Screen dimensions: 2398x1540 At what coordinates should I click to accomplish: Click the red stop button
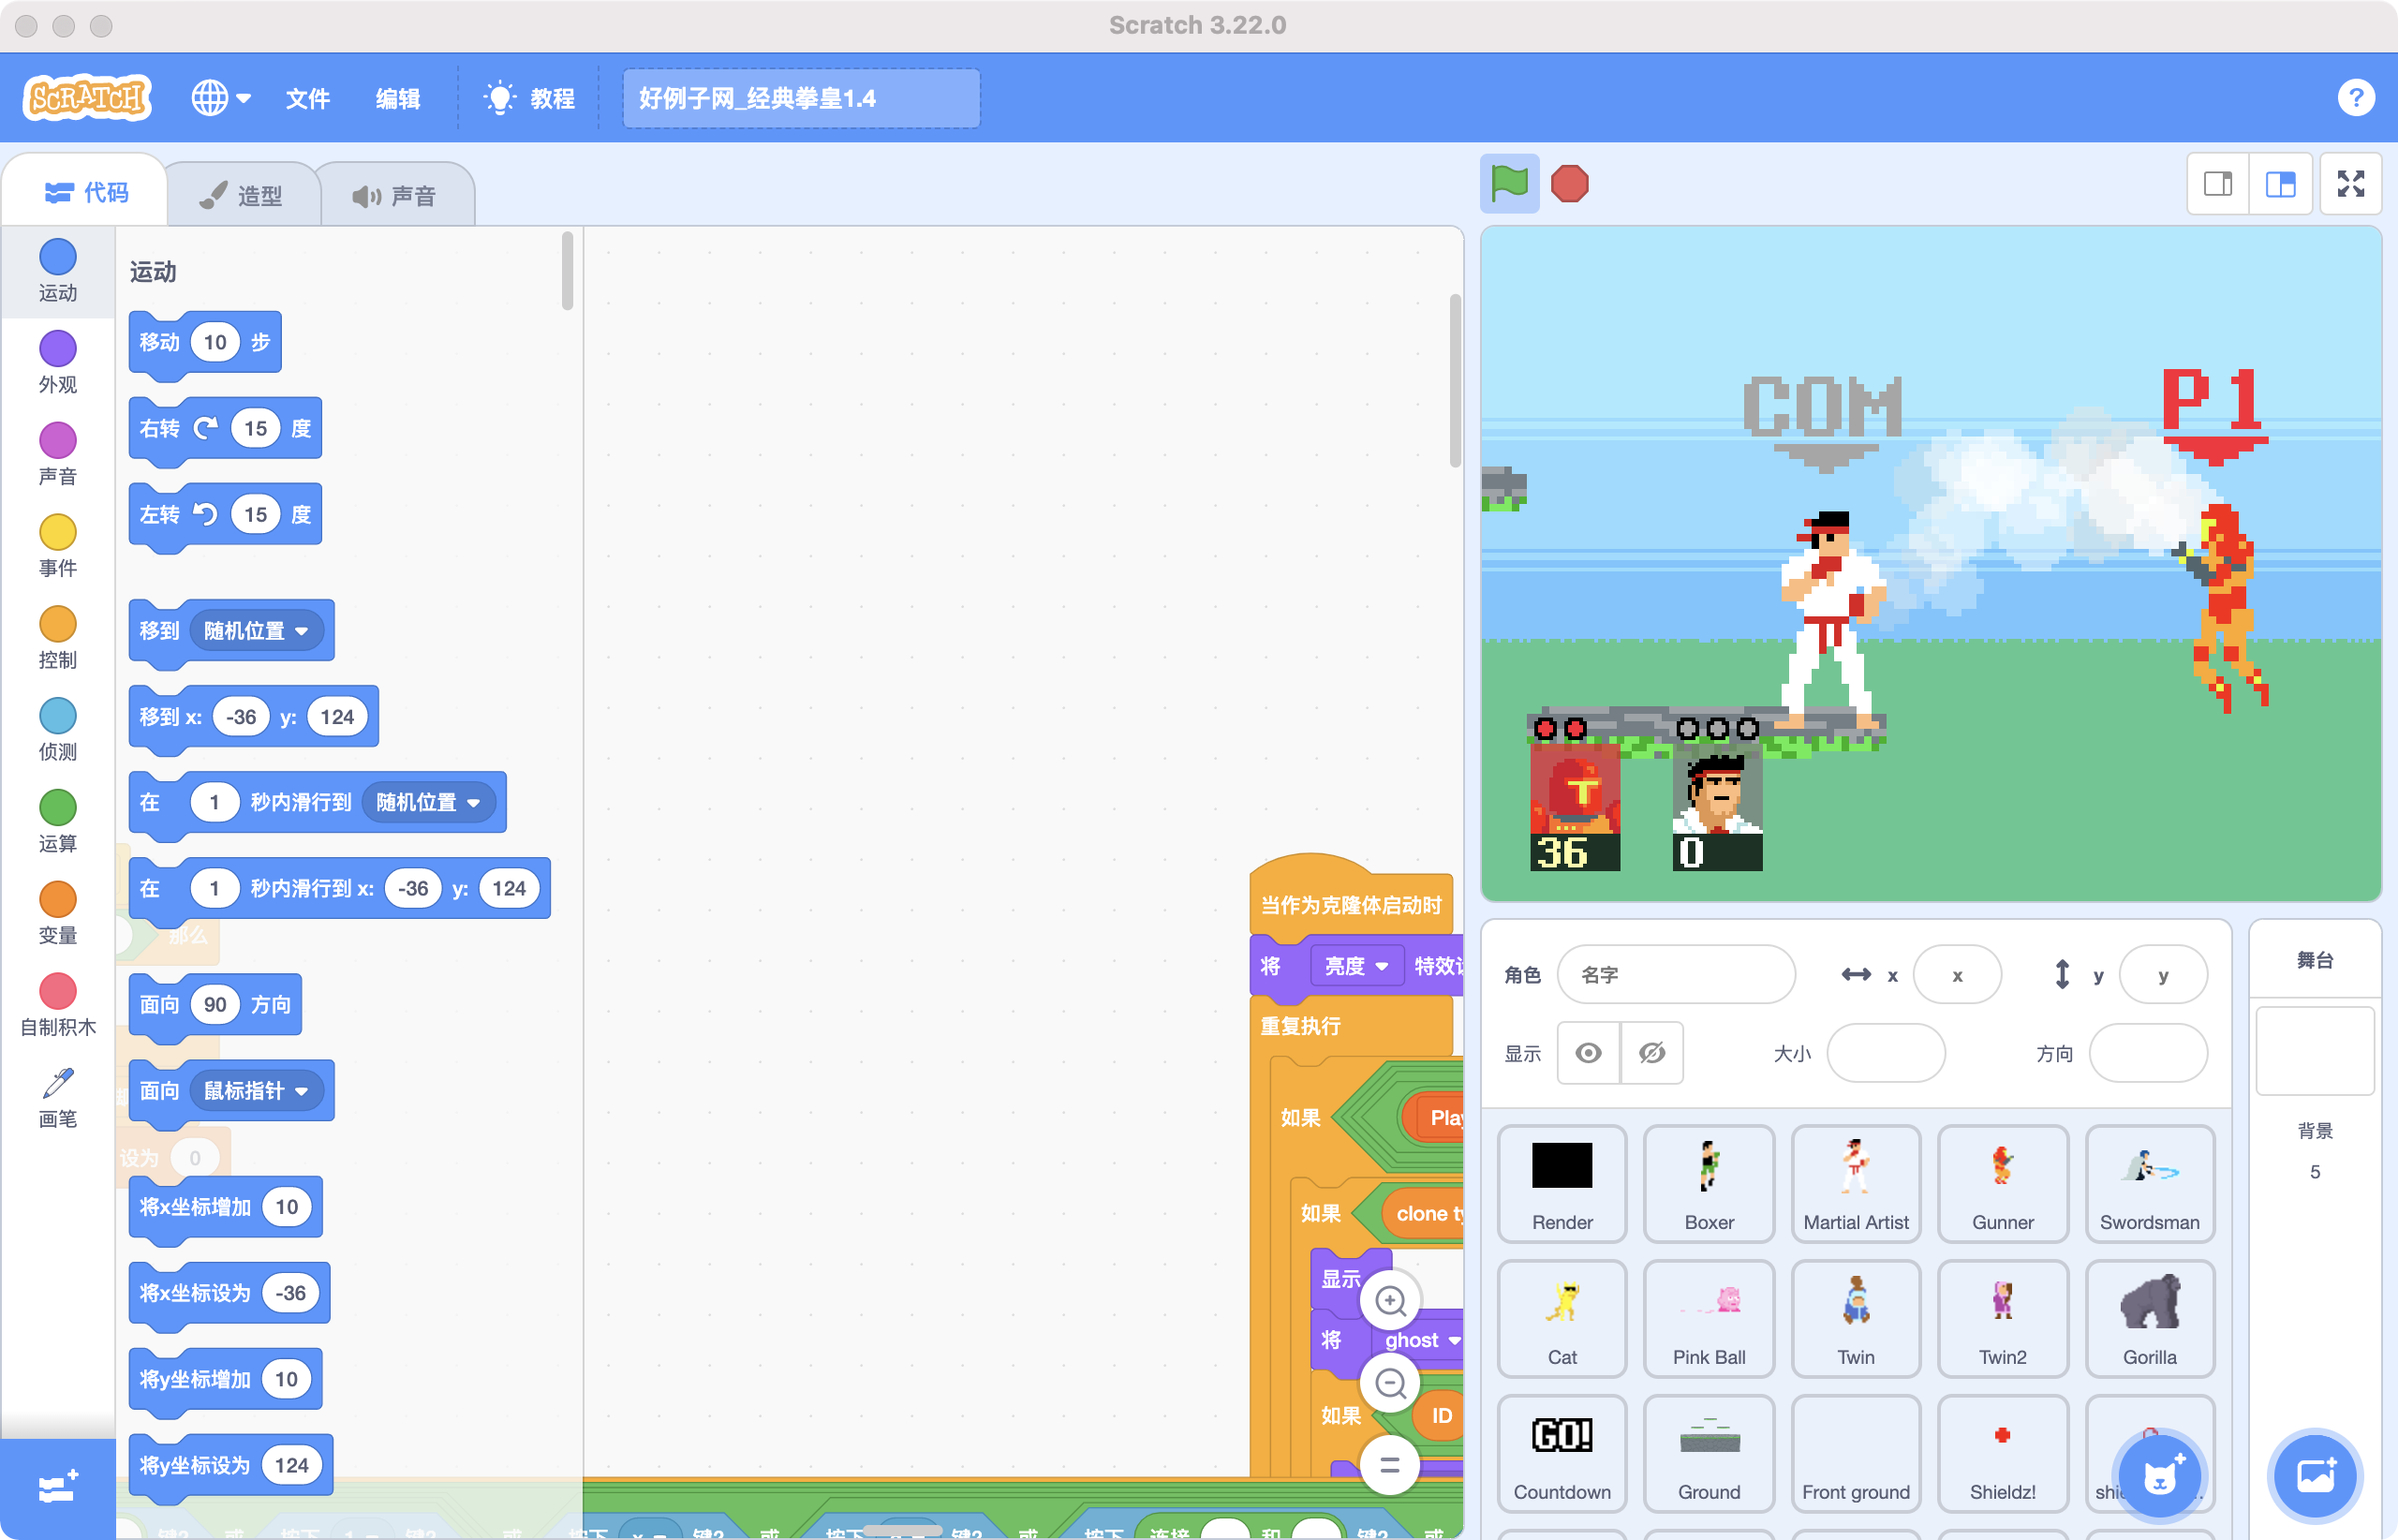tap(1569, 184)
